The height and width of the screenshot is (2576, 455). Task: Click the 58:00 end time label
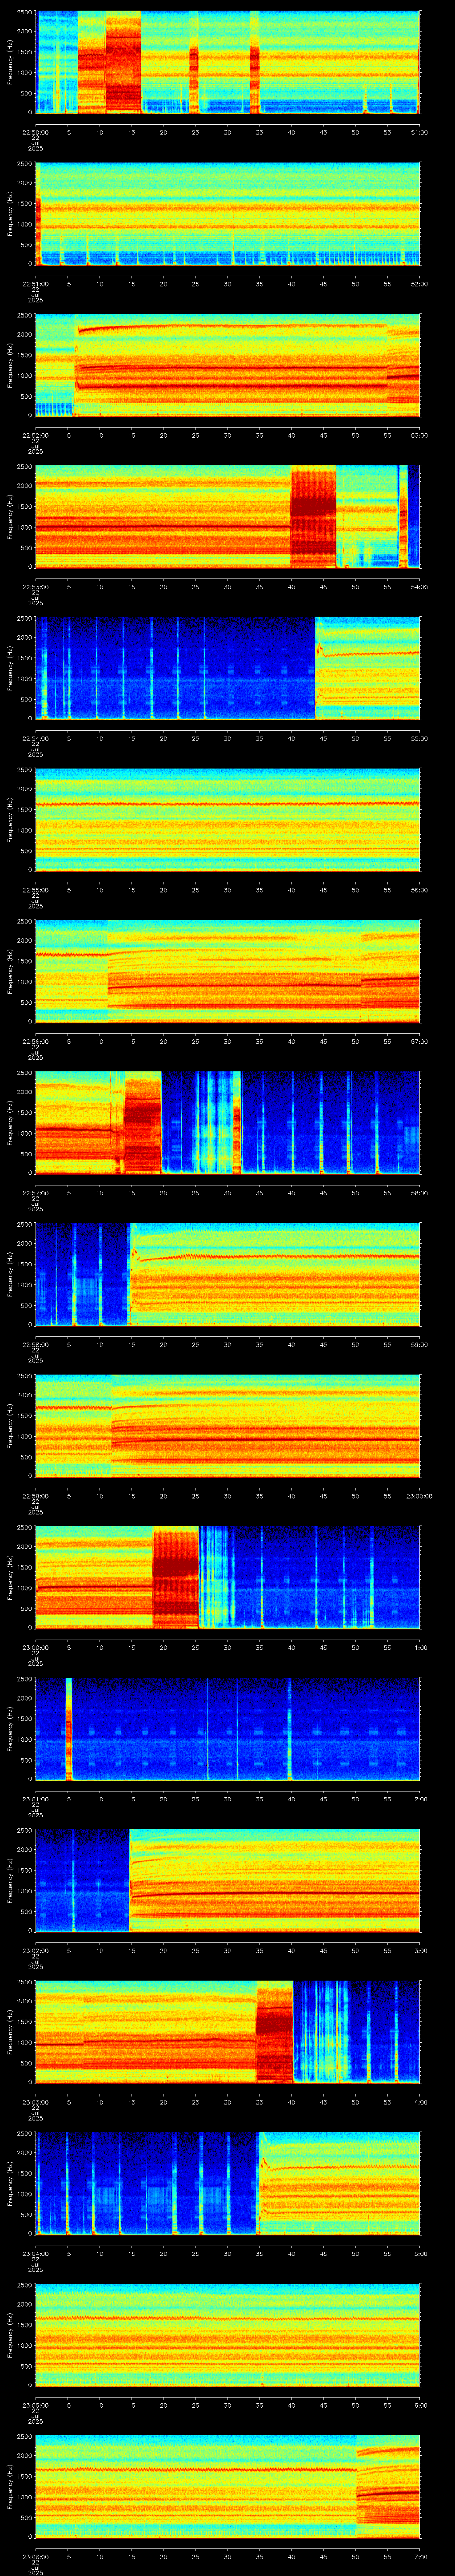click(419, 1192)
